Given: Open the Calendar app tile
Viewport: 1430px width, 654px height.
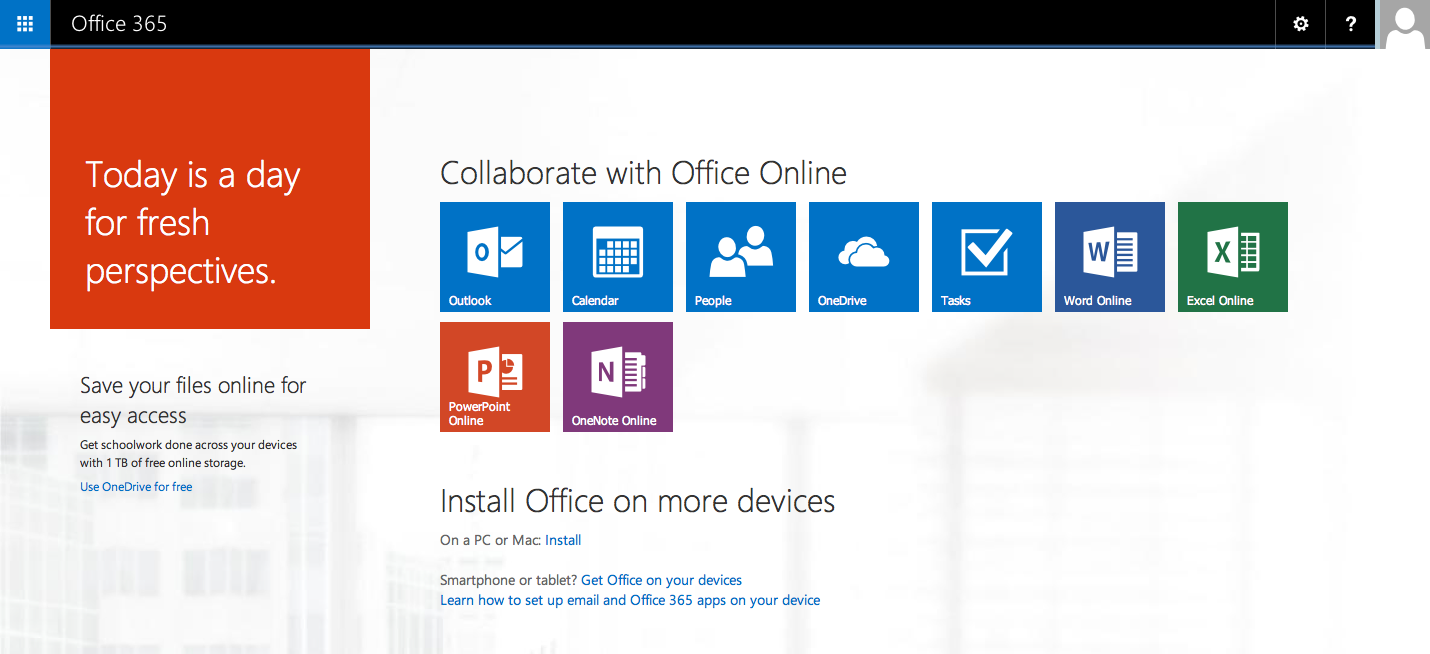Looking at the screenshot, I should 617,256.
